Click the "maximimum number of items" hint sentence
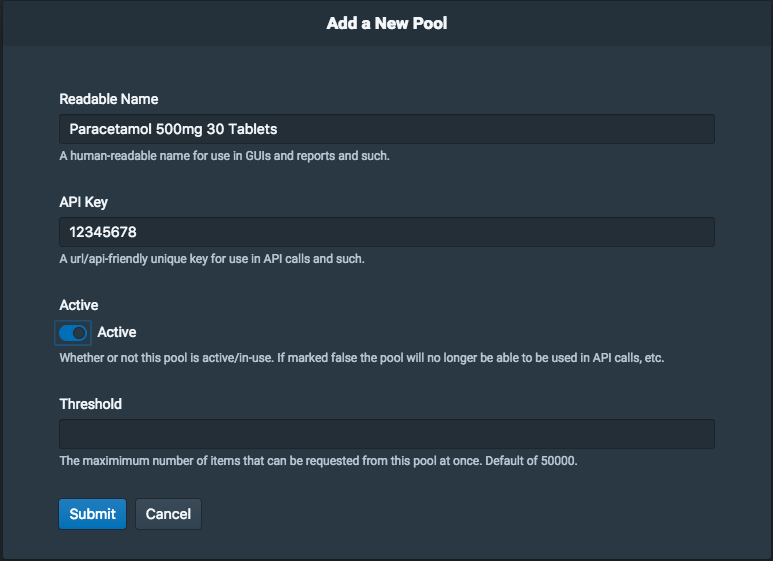 [271, 461]
